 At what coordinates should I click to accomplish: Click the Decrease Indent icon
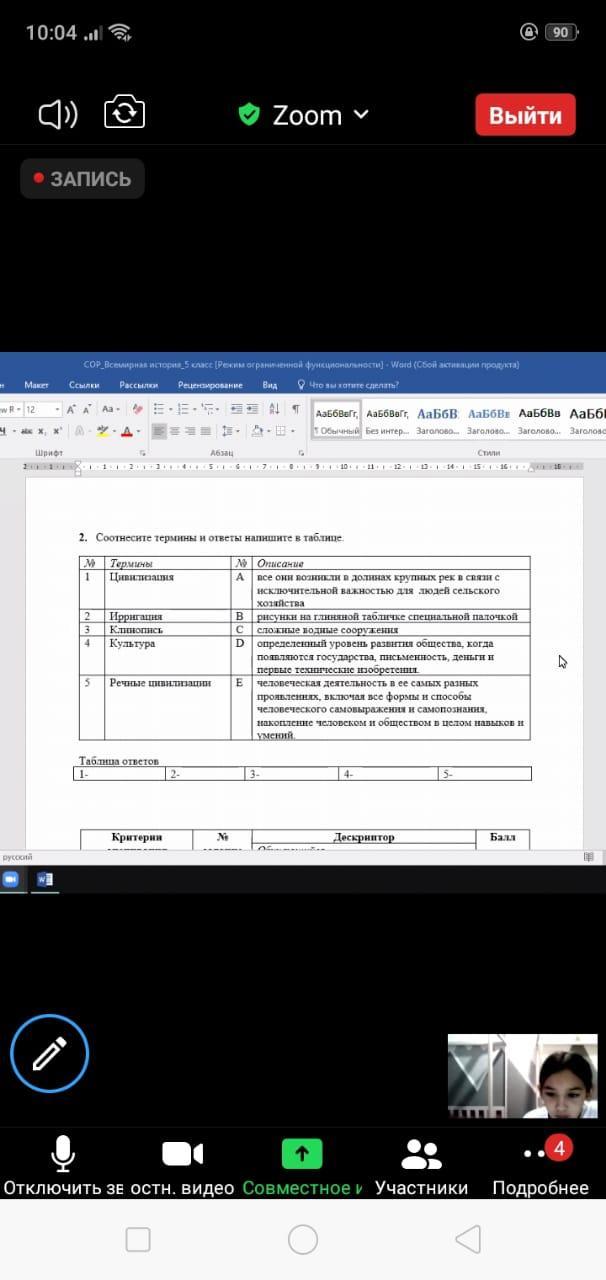tap(236, 409)
